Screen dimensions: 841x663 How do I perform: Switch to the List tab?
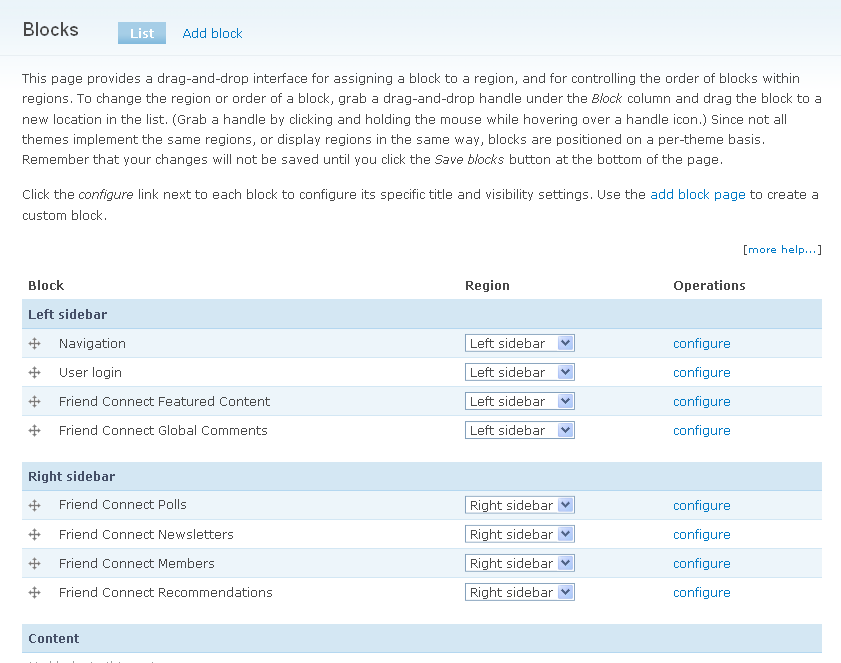click(x=141, y=33)
